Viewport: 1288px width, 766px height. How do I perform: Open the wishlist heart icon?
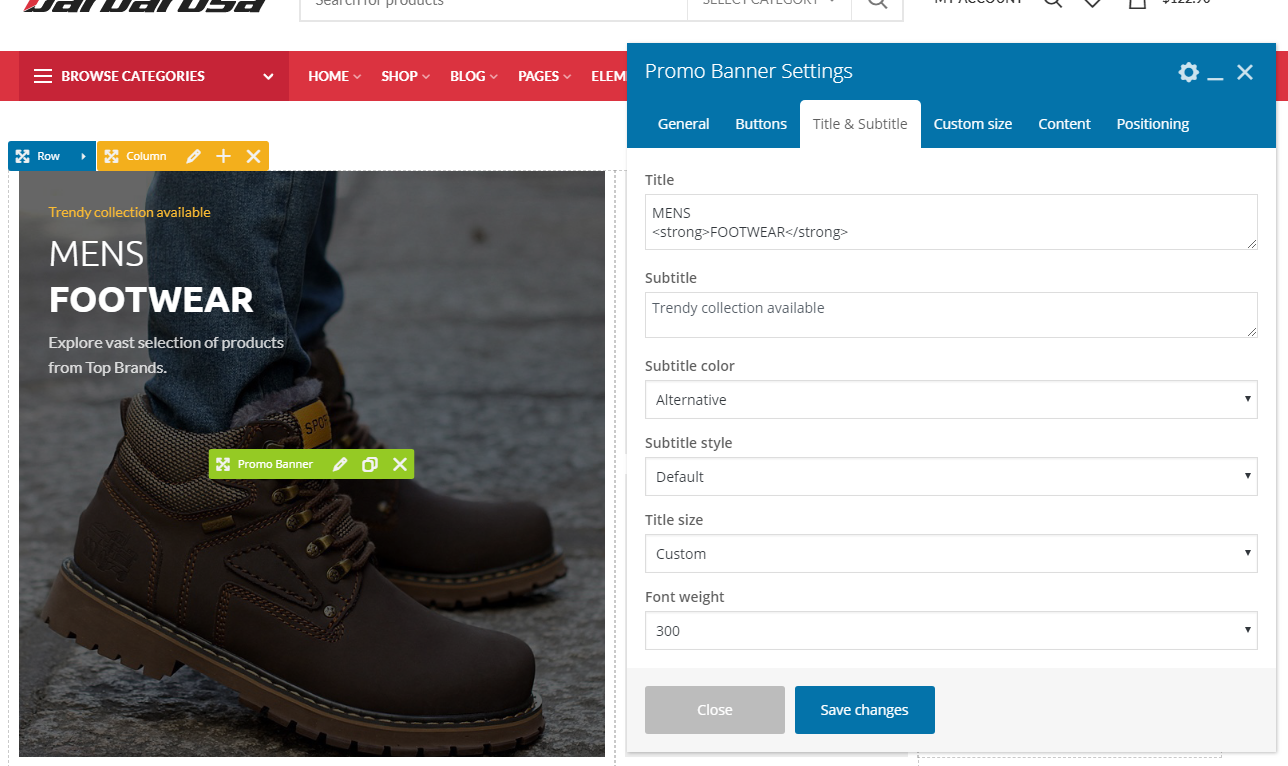(x=1093, y=4)
